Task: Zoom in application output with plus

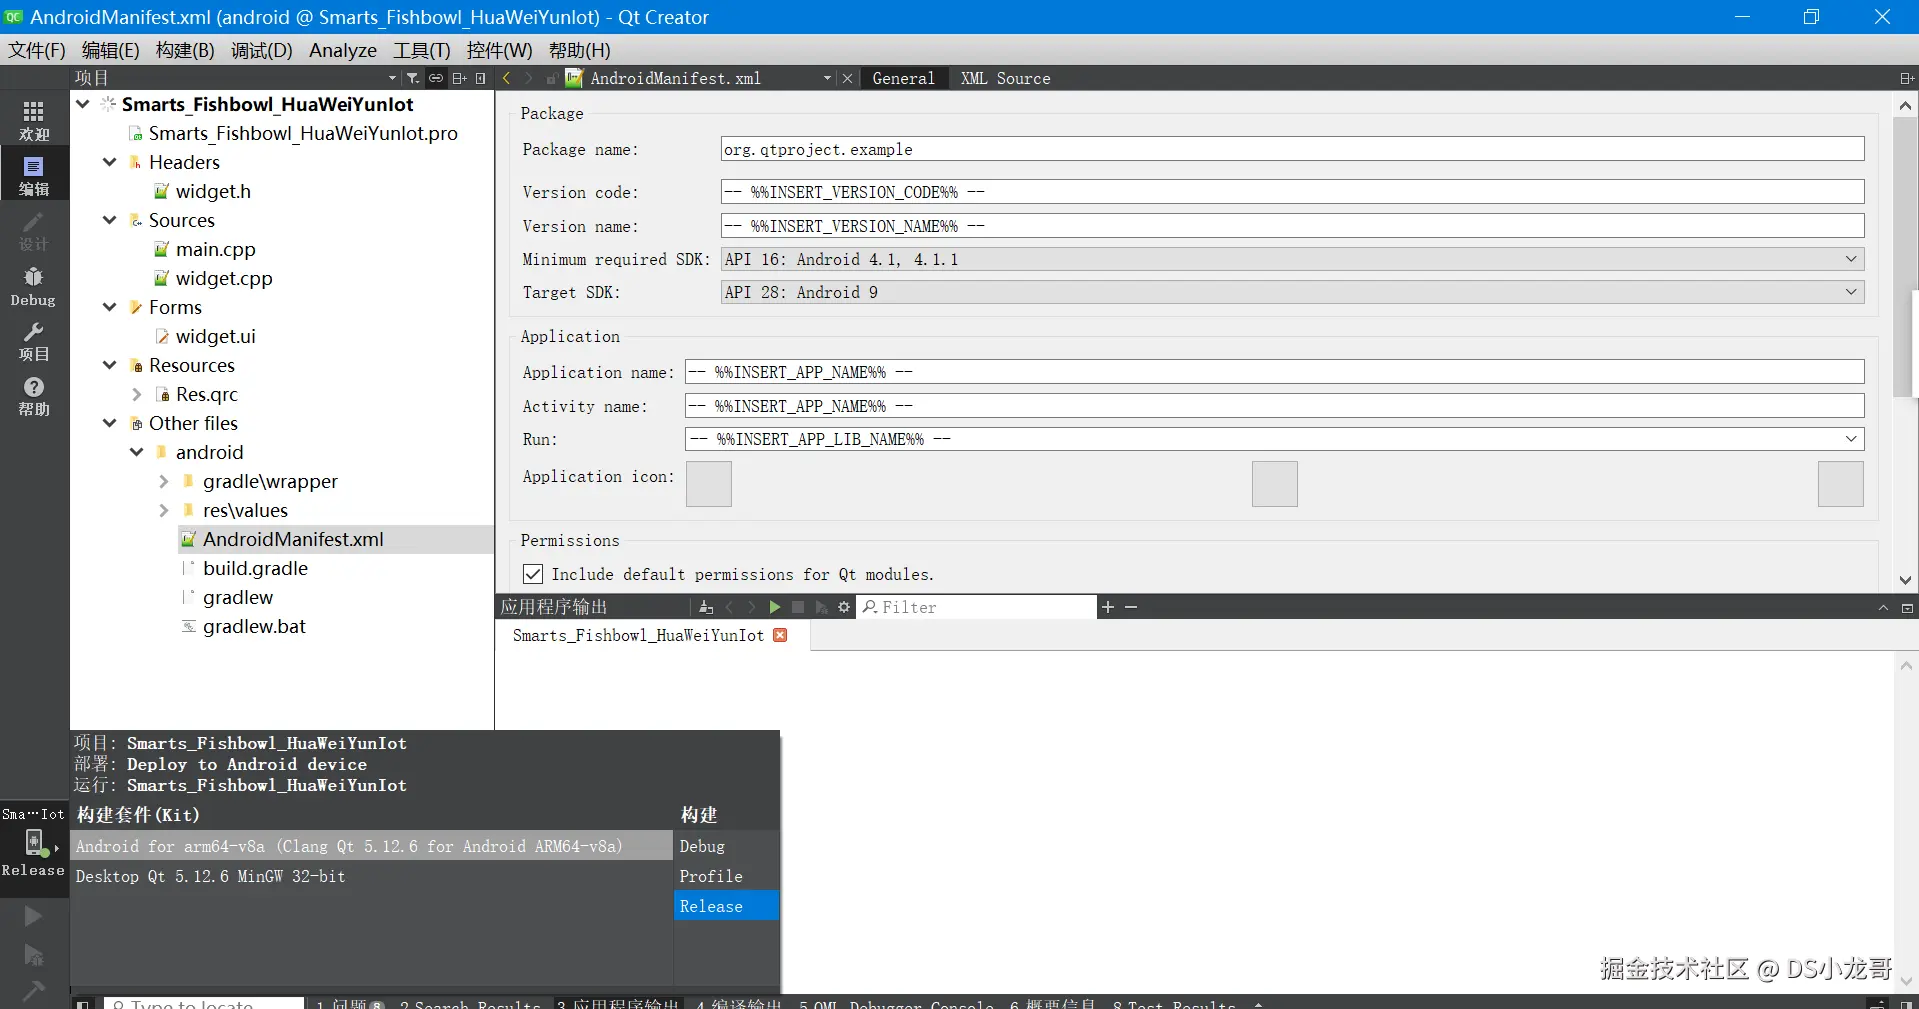Action: (x=1108, y=607)
